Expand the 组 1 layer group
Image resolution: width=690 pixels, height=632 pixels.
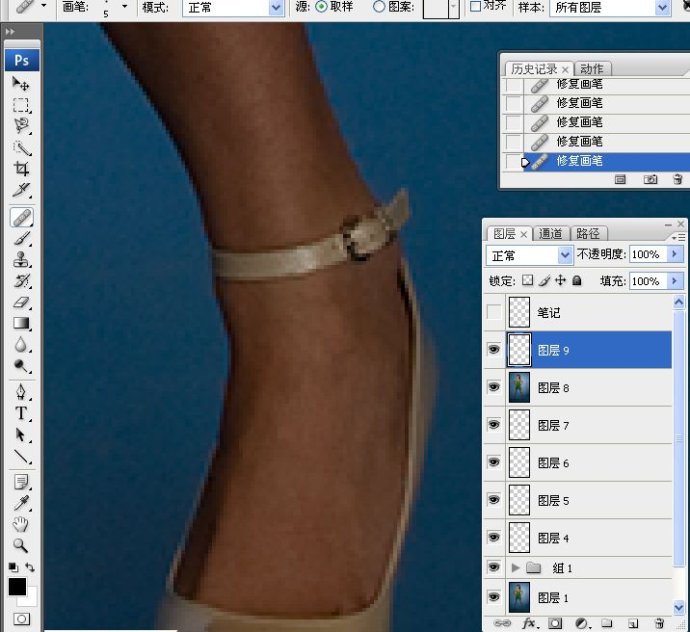515,568
